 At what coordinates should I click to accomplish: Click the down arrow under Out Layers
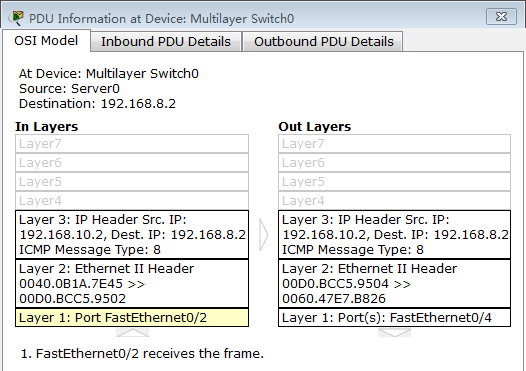click(x=394, y=332)
